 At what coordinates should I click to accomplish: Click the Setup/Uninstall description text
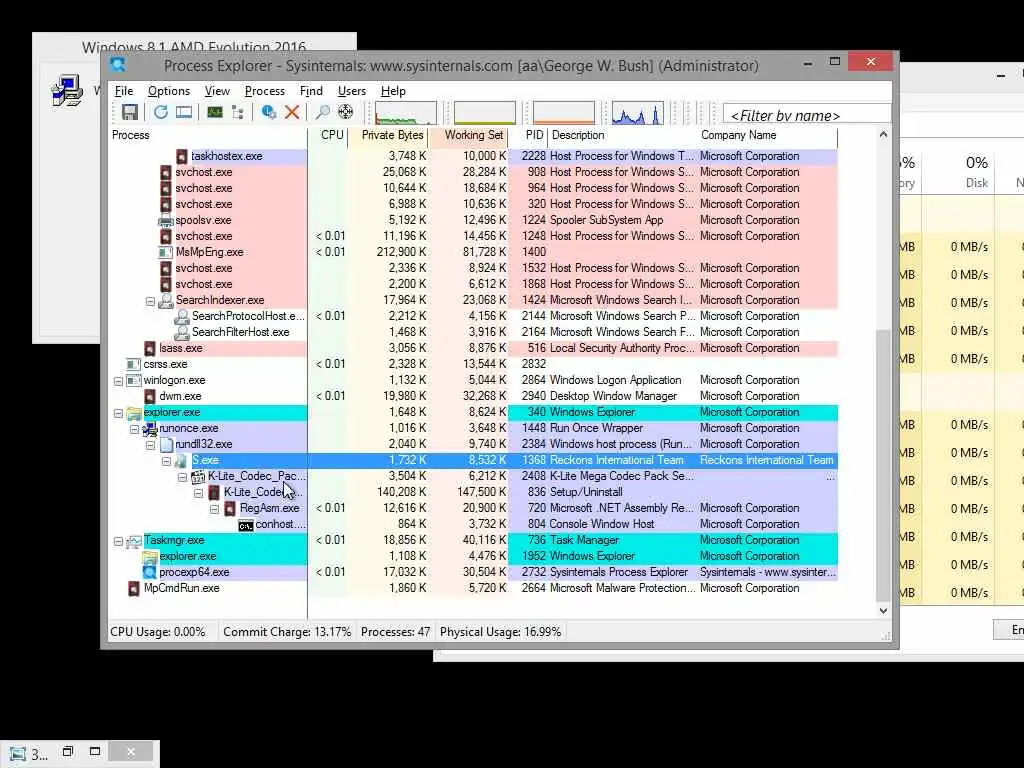pyautogui.click(x=586, y=492)
